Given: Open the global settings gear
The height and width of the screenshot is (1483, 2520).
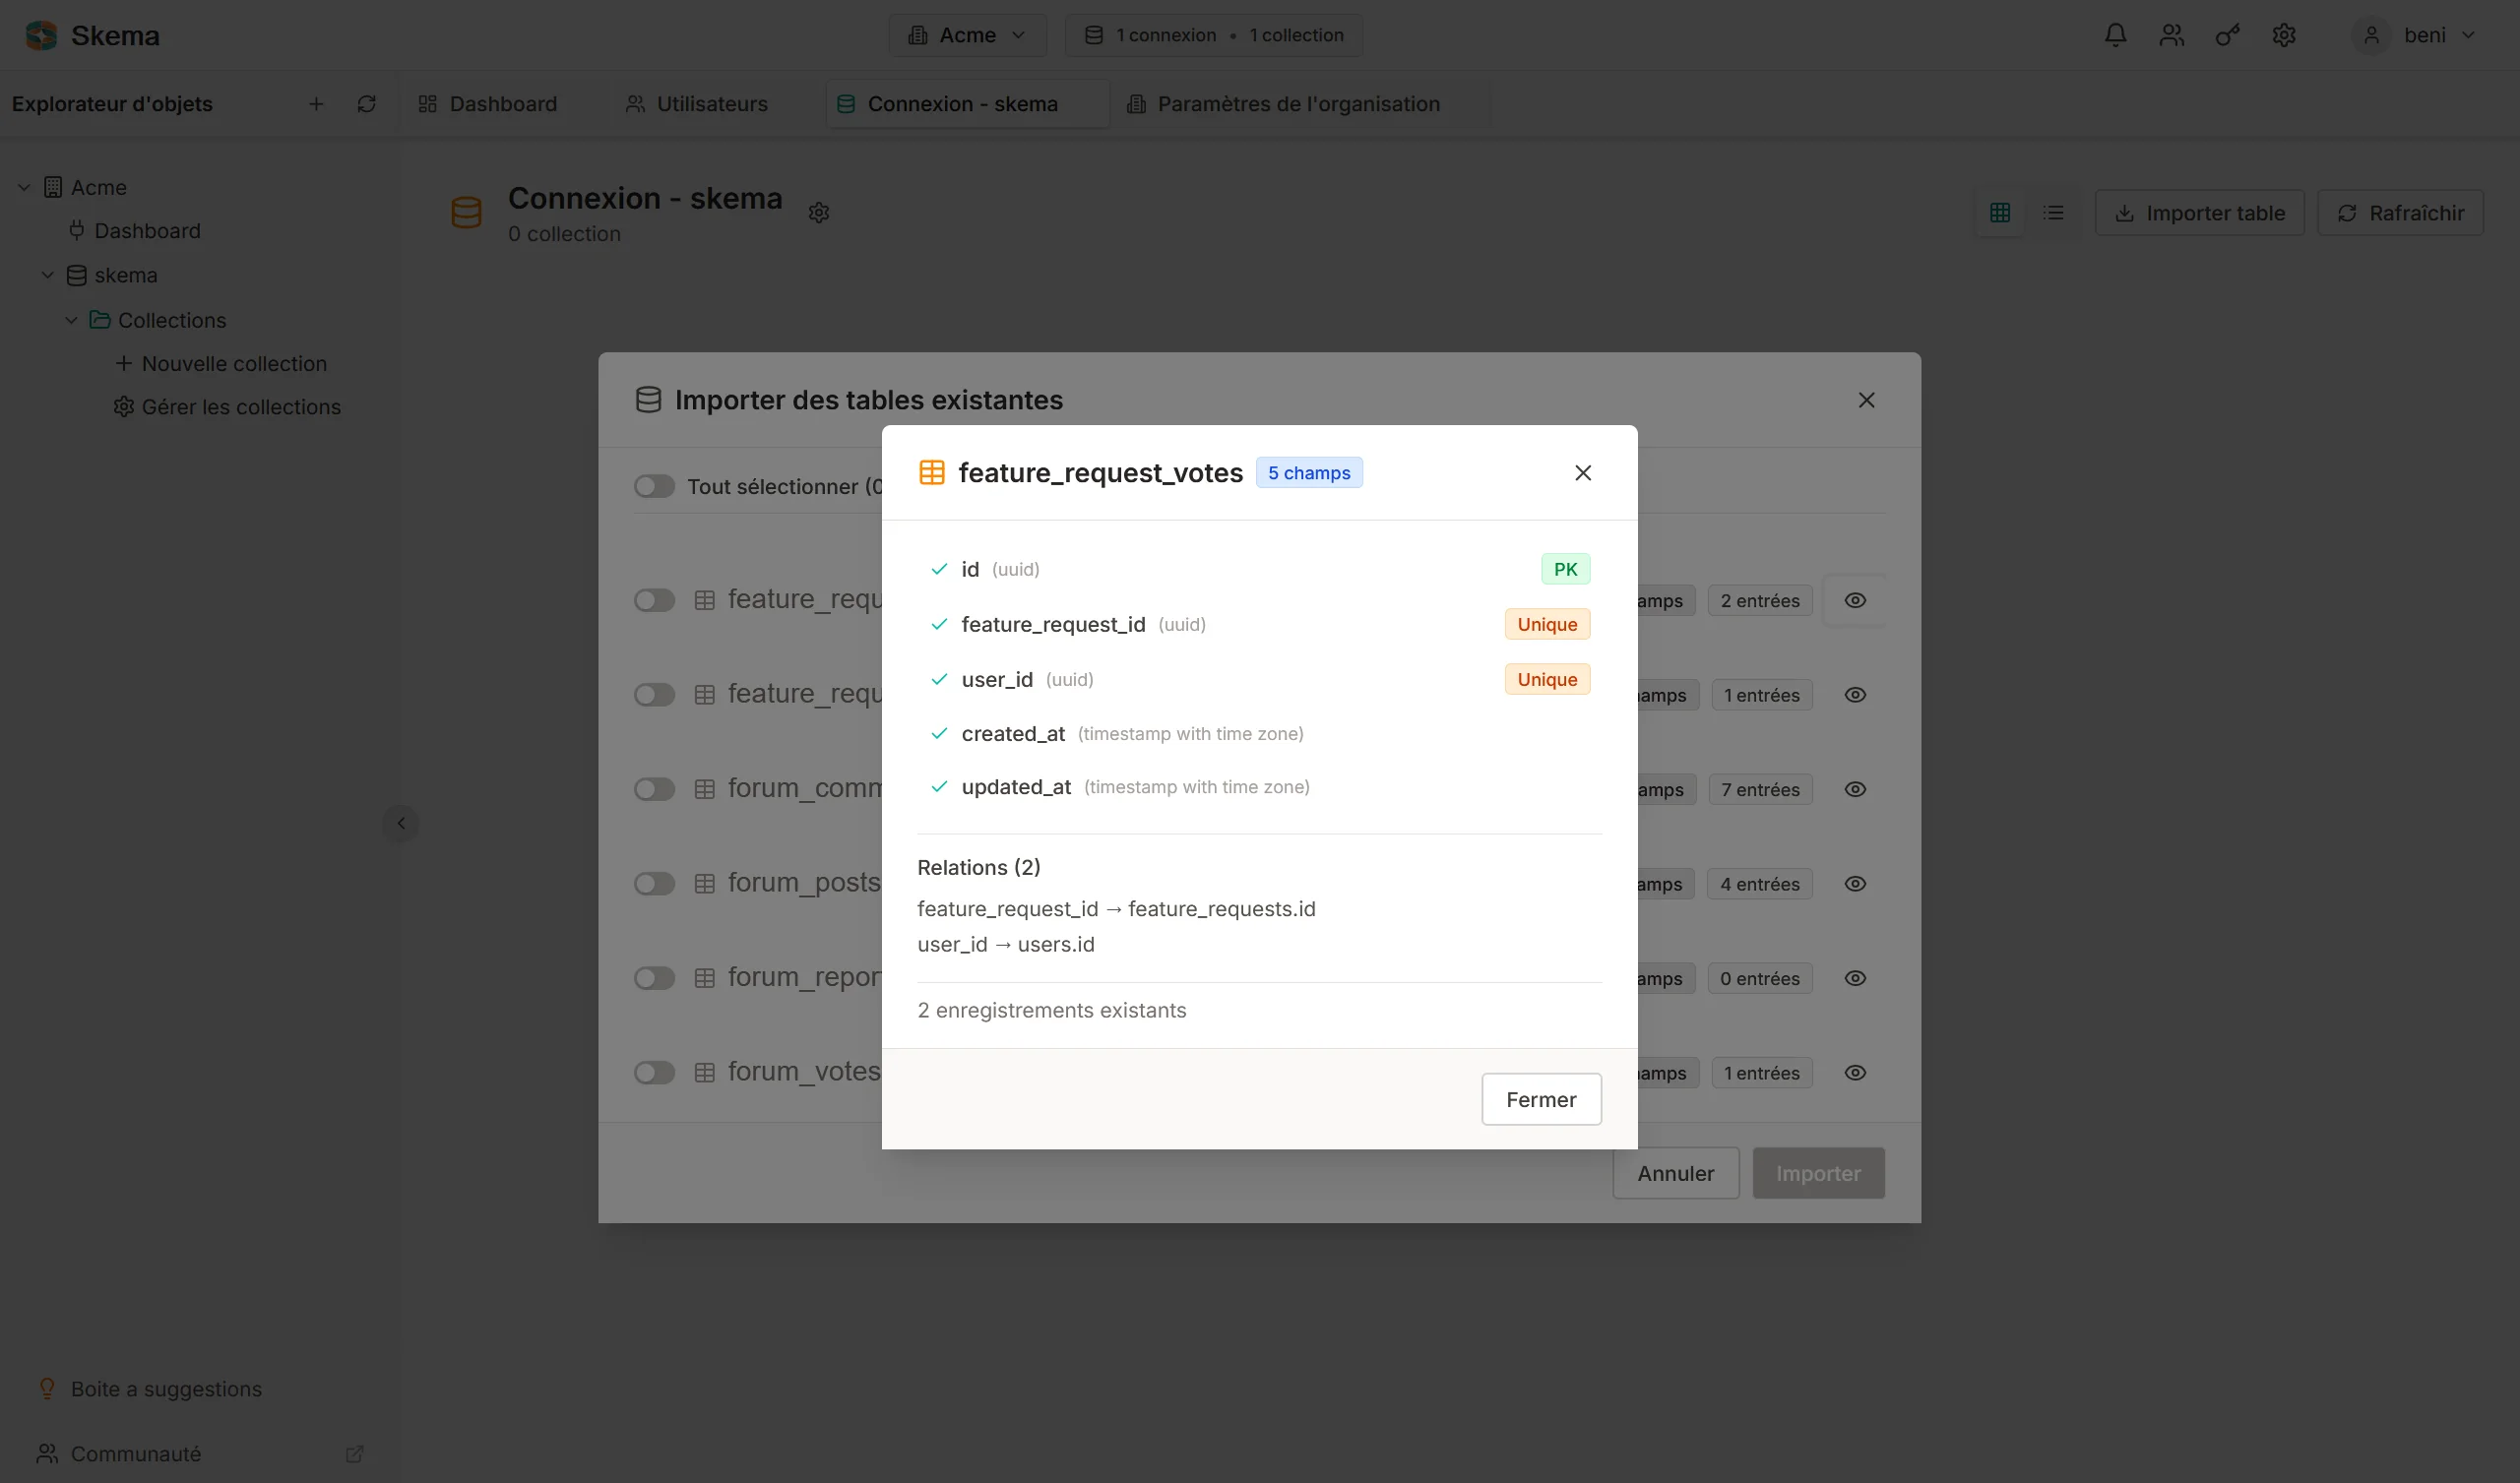Looking at the screenshot, I should [2283, 35].
